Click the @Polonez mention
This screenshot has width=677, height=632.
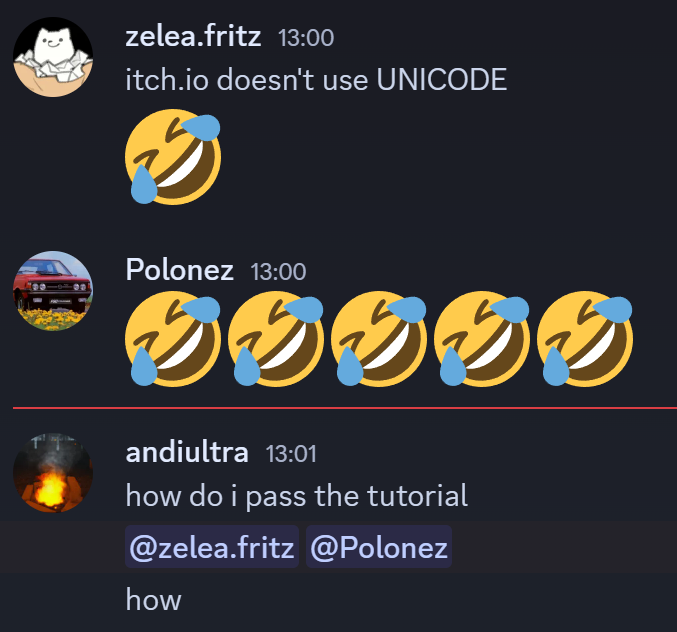pos(379,547)
